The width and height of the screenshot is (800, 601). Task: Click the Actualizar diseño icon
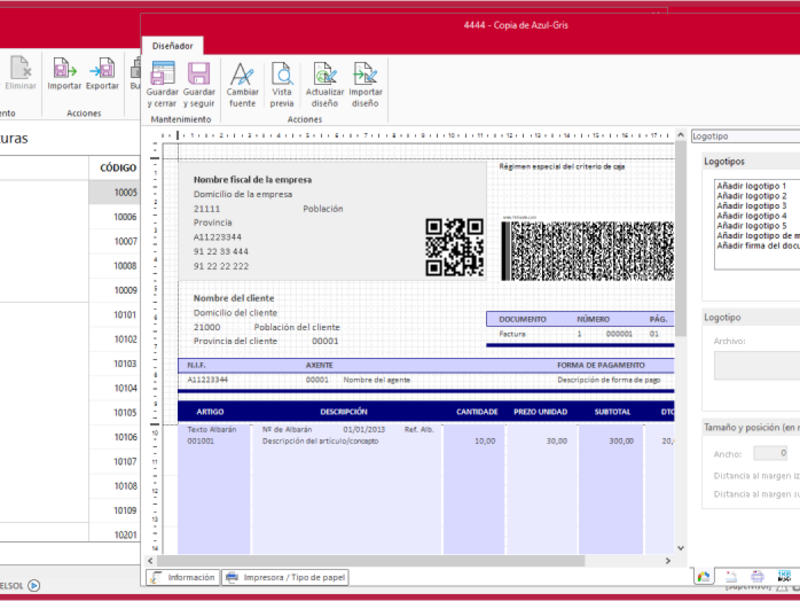tap(324, 75)
